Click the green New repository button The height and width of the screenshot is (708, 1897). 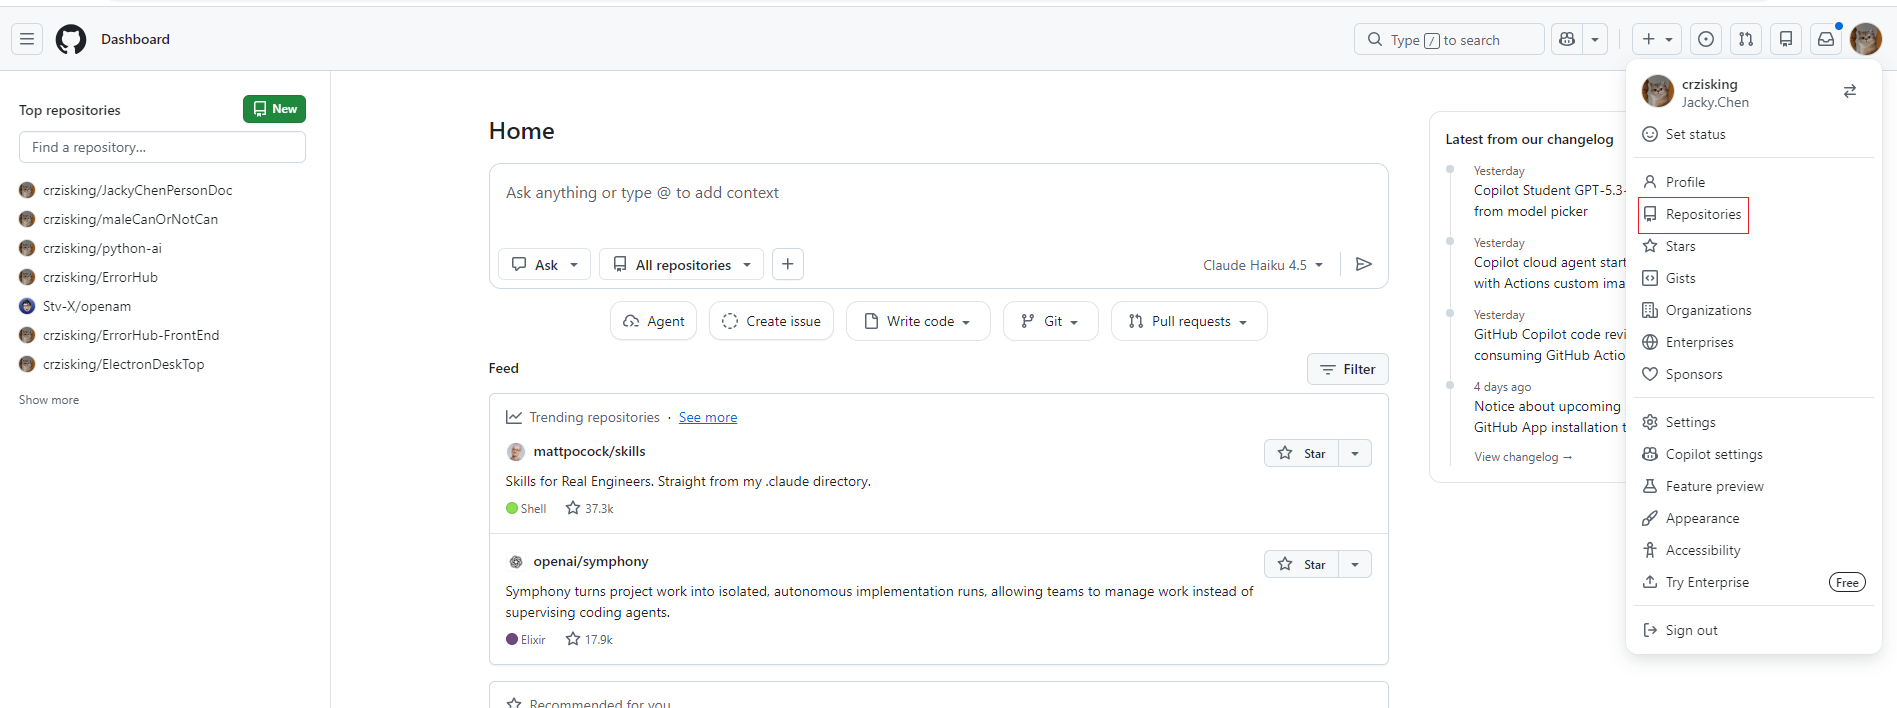pos(274,109)
